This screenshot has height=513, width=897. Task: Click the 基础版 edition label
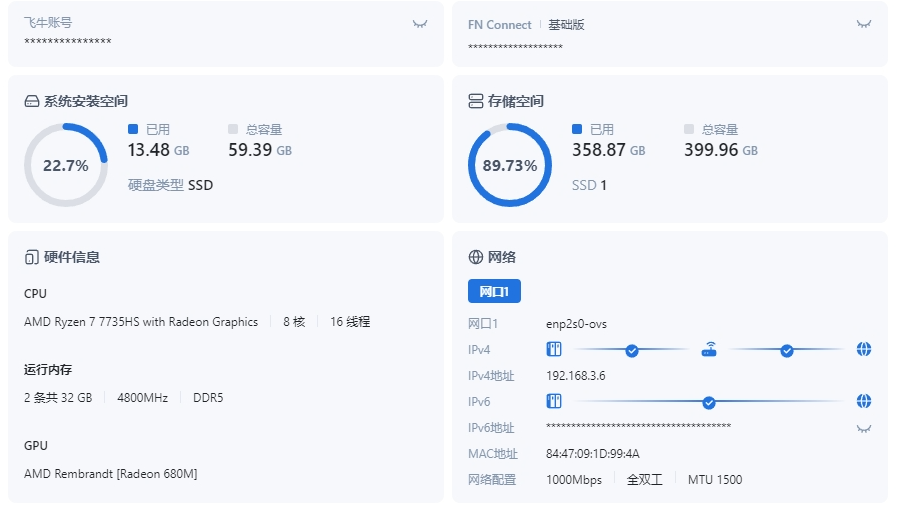point(566,25)
